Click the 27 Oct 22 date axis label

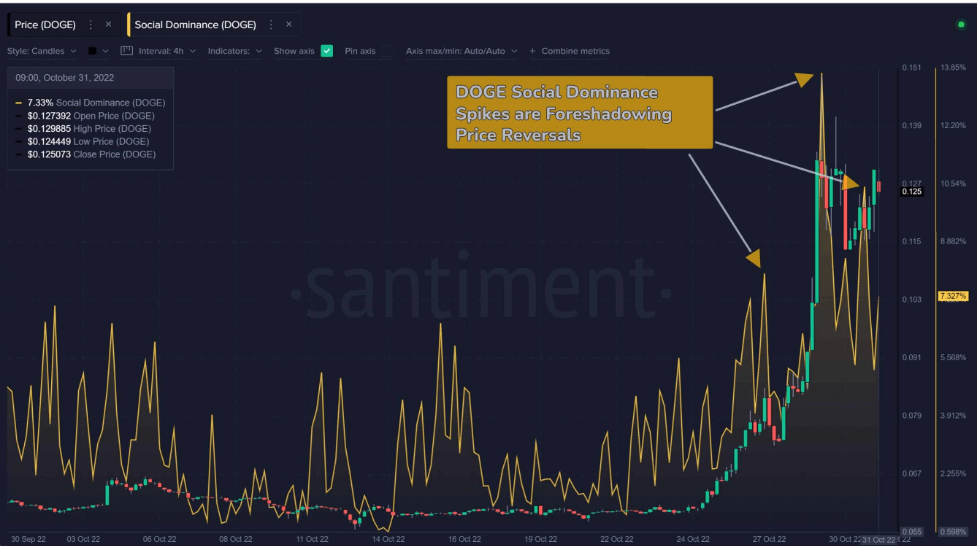coord(769,539)
